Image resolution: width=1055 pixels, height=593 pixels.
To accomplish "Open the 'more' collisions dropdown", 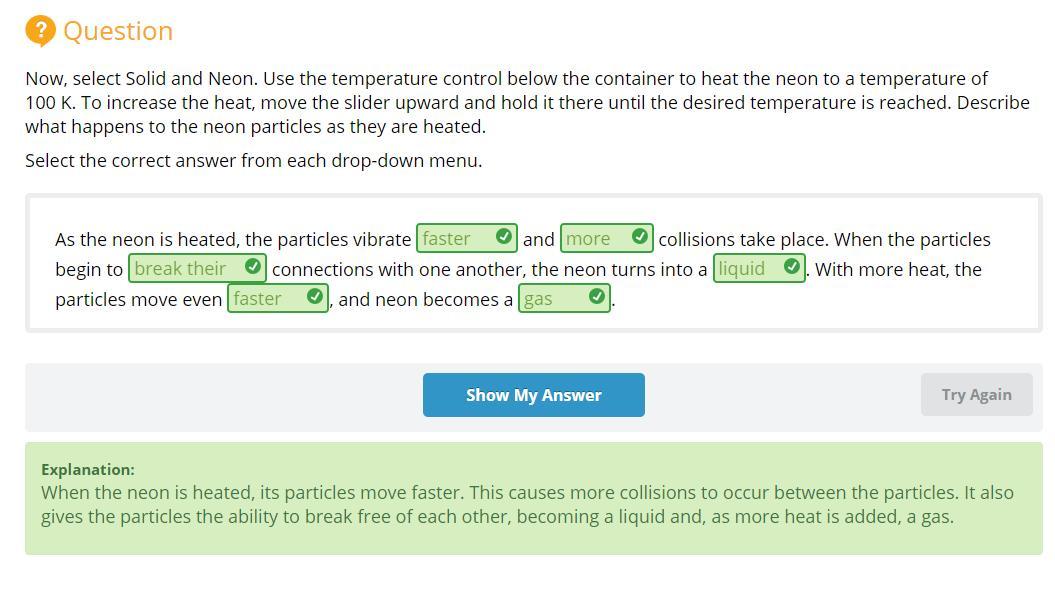I will pyautogui.click(x=607, y=238).
